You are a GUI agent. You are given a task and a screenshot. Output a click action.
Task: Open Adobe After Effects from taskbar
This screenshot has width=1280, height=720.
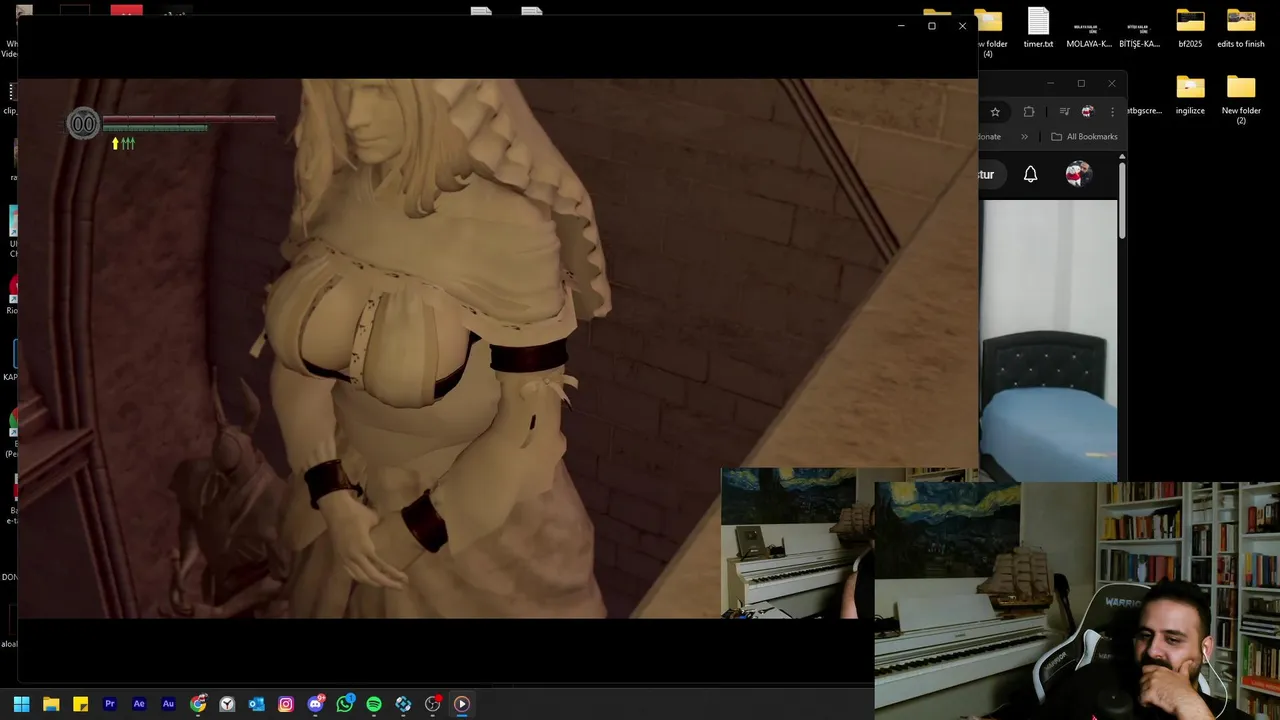point(139,704)
